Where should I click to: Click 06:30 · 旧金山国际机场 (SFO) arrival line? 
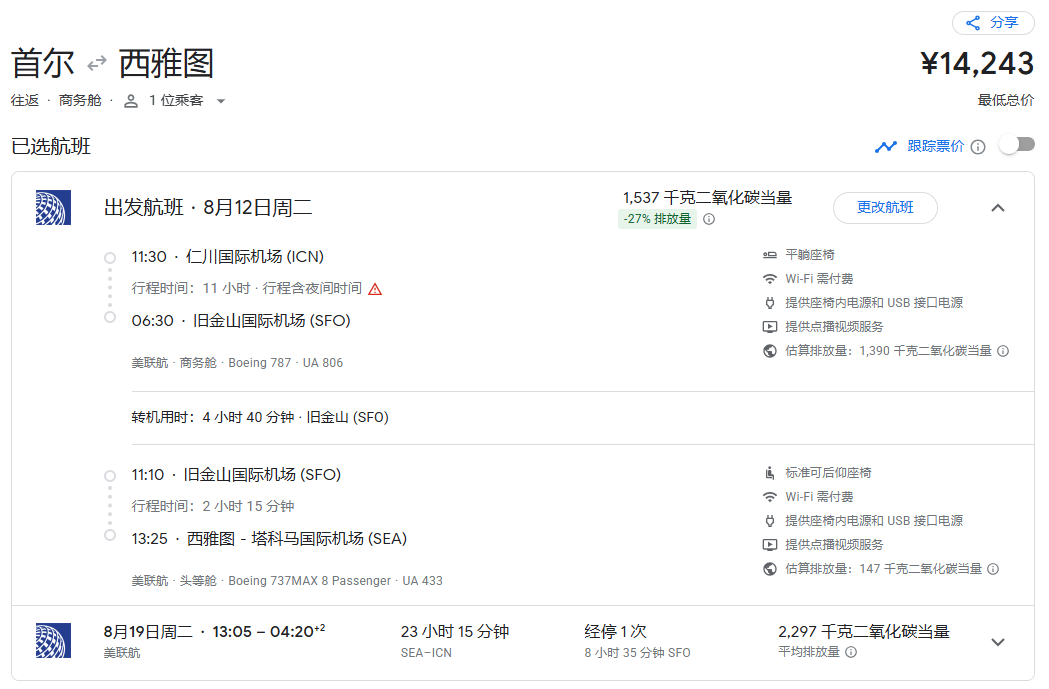[x=241, y=321]
